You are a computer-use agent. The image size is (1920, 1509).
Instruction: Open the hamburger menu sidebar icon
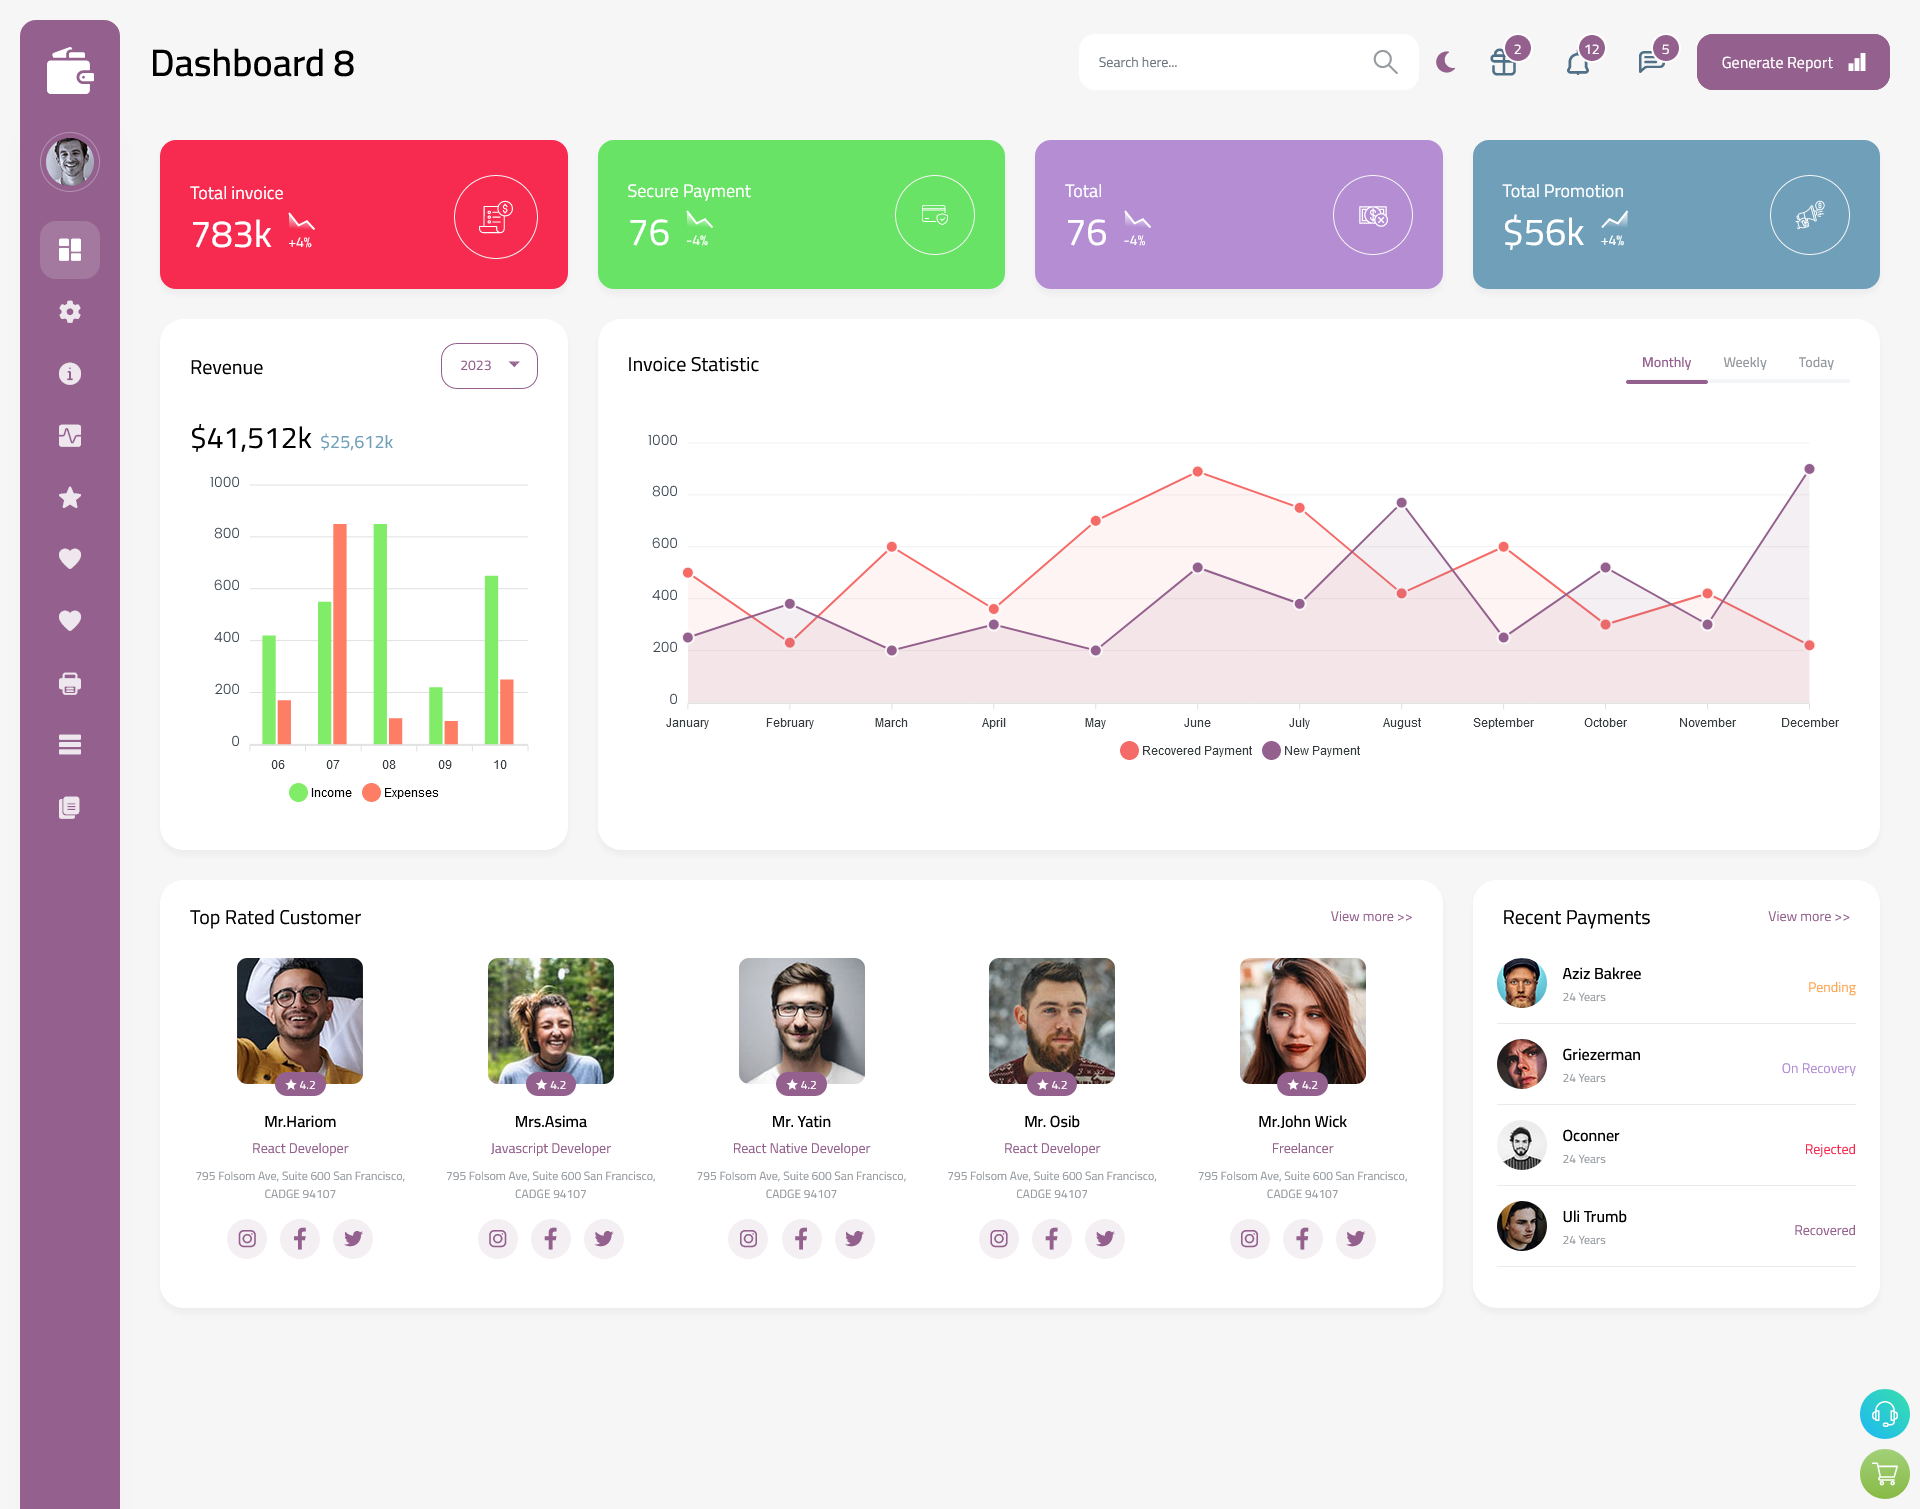click(x=70, y=744)
